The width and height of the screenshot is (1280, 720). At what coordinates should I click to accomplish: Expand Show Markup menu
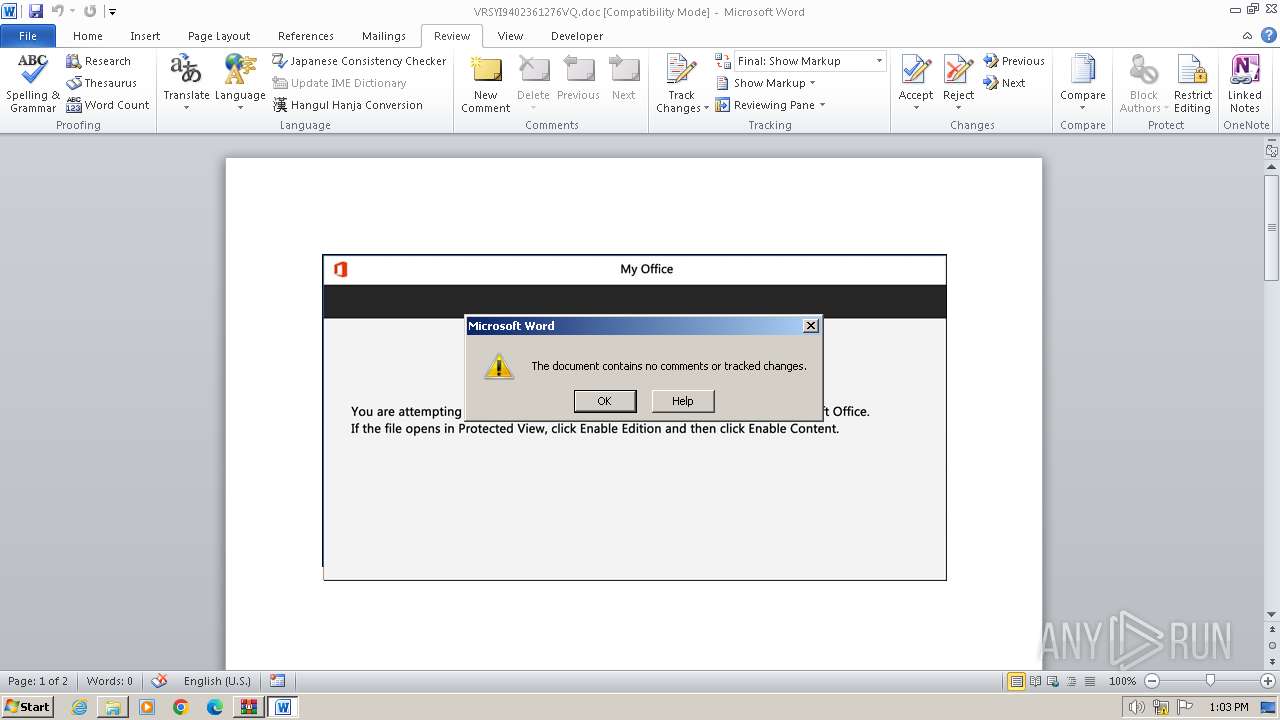tap(766, 83)
